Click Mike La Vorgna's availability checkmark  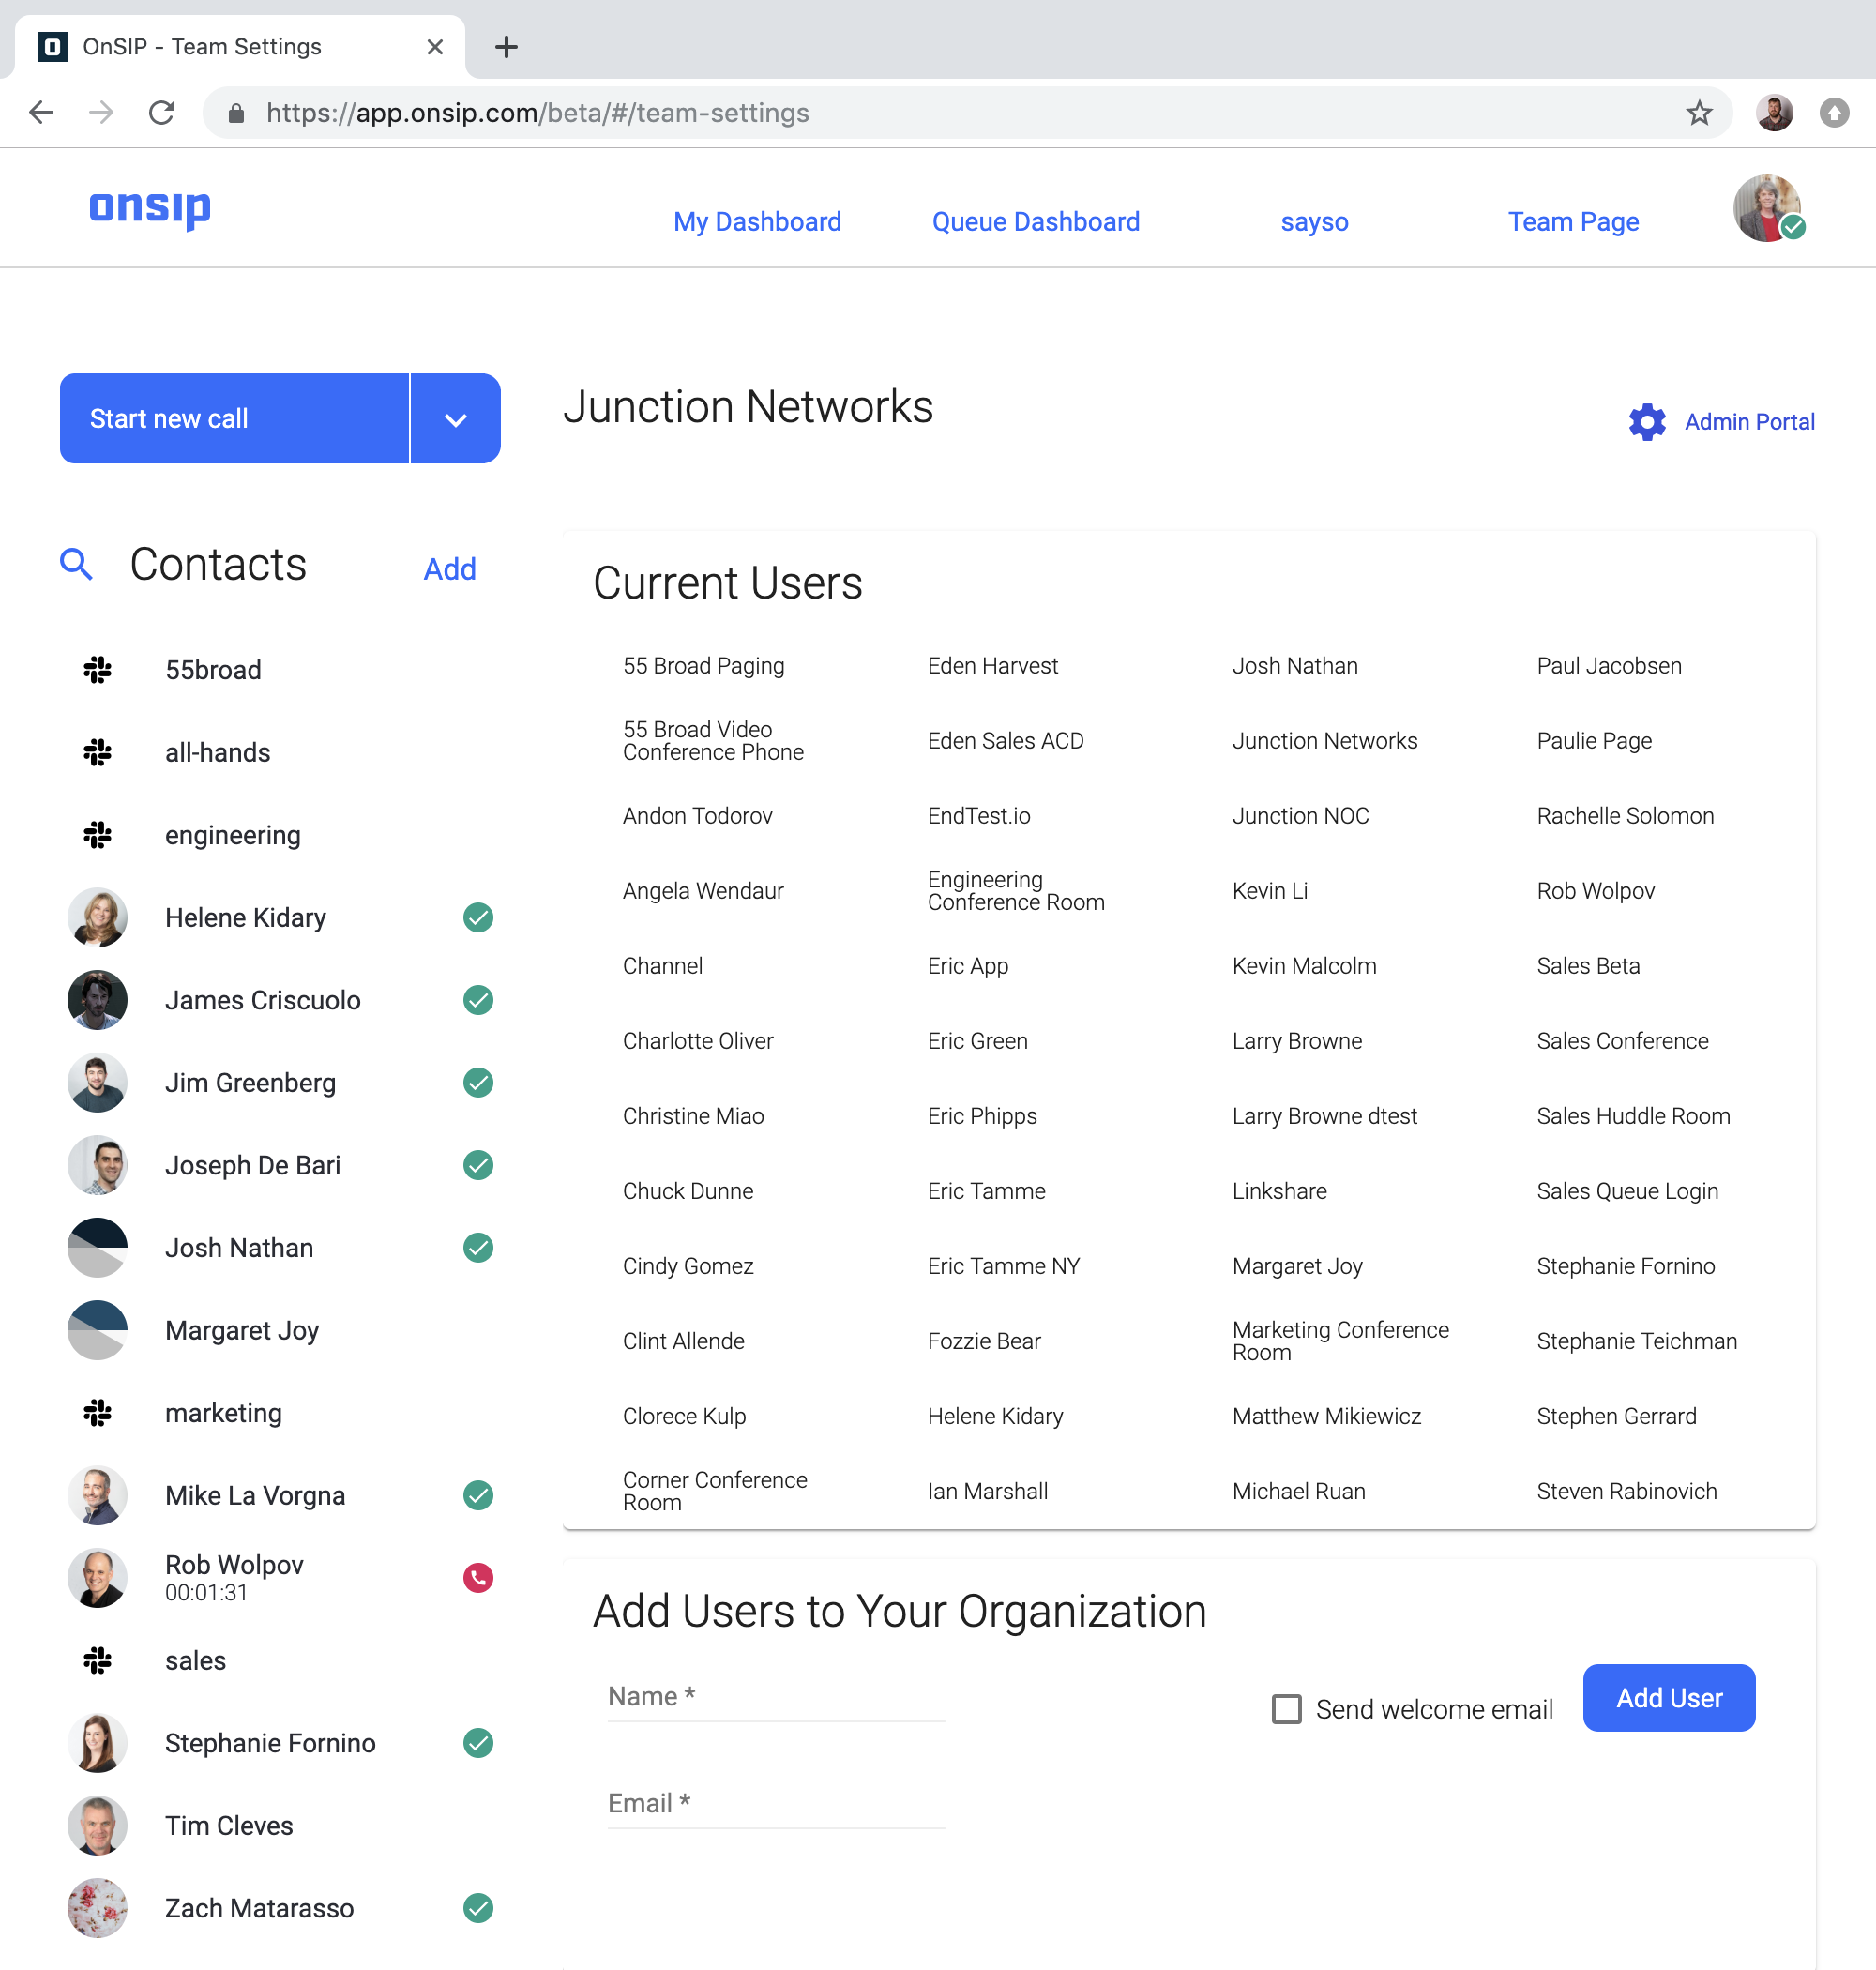tap(478, 1496)
